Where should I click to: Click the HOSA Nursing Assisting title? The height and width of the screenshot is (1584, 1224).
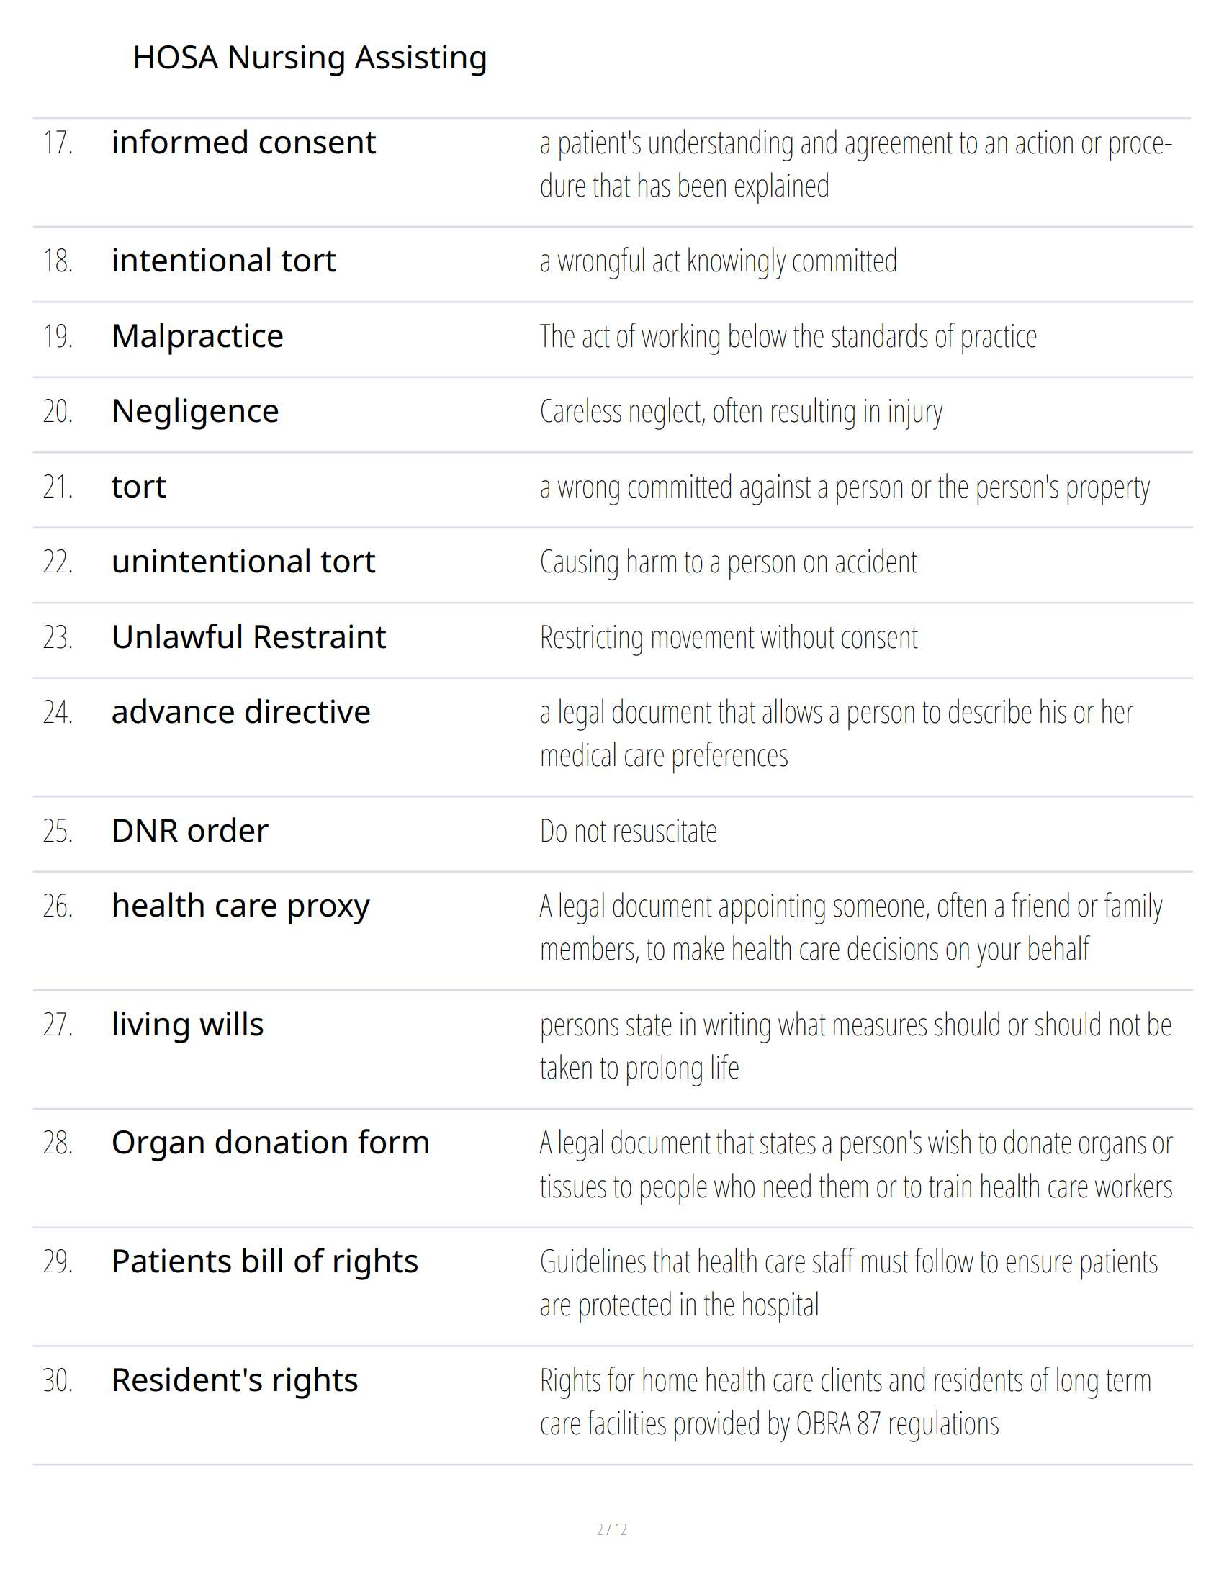click(309, 58)
